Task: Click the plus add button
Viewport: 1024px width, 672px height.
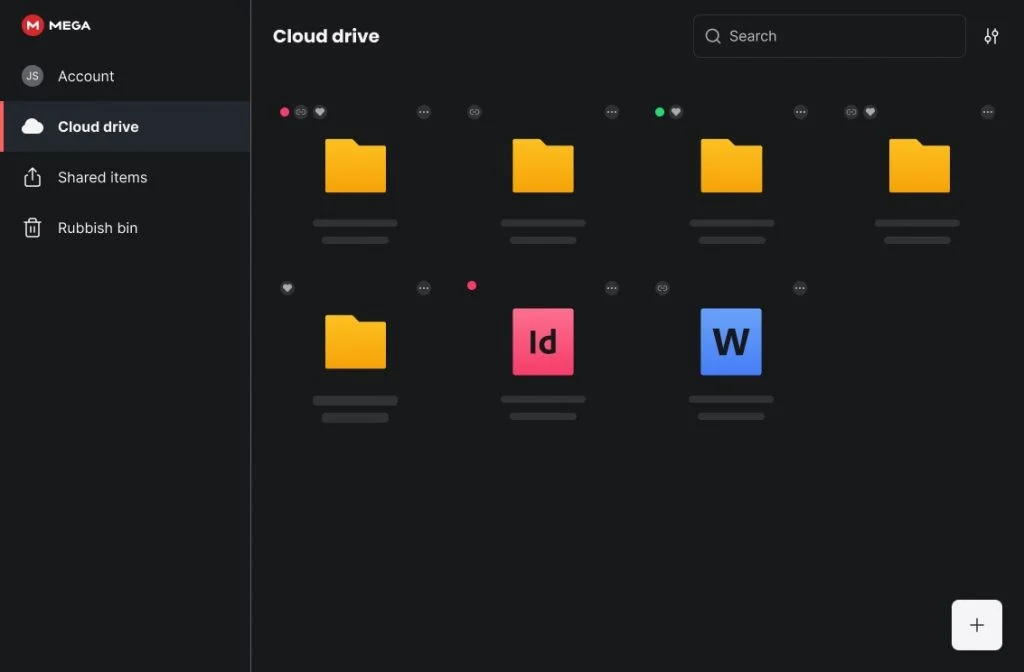Action: pyautogui.click(x=976, y=625)
